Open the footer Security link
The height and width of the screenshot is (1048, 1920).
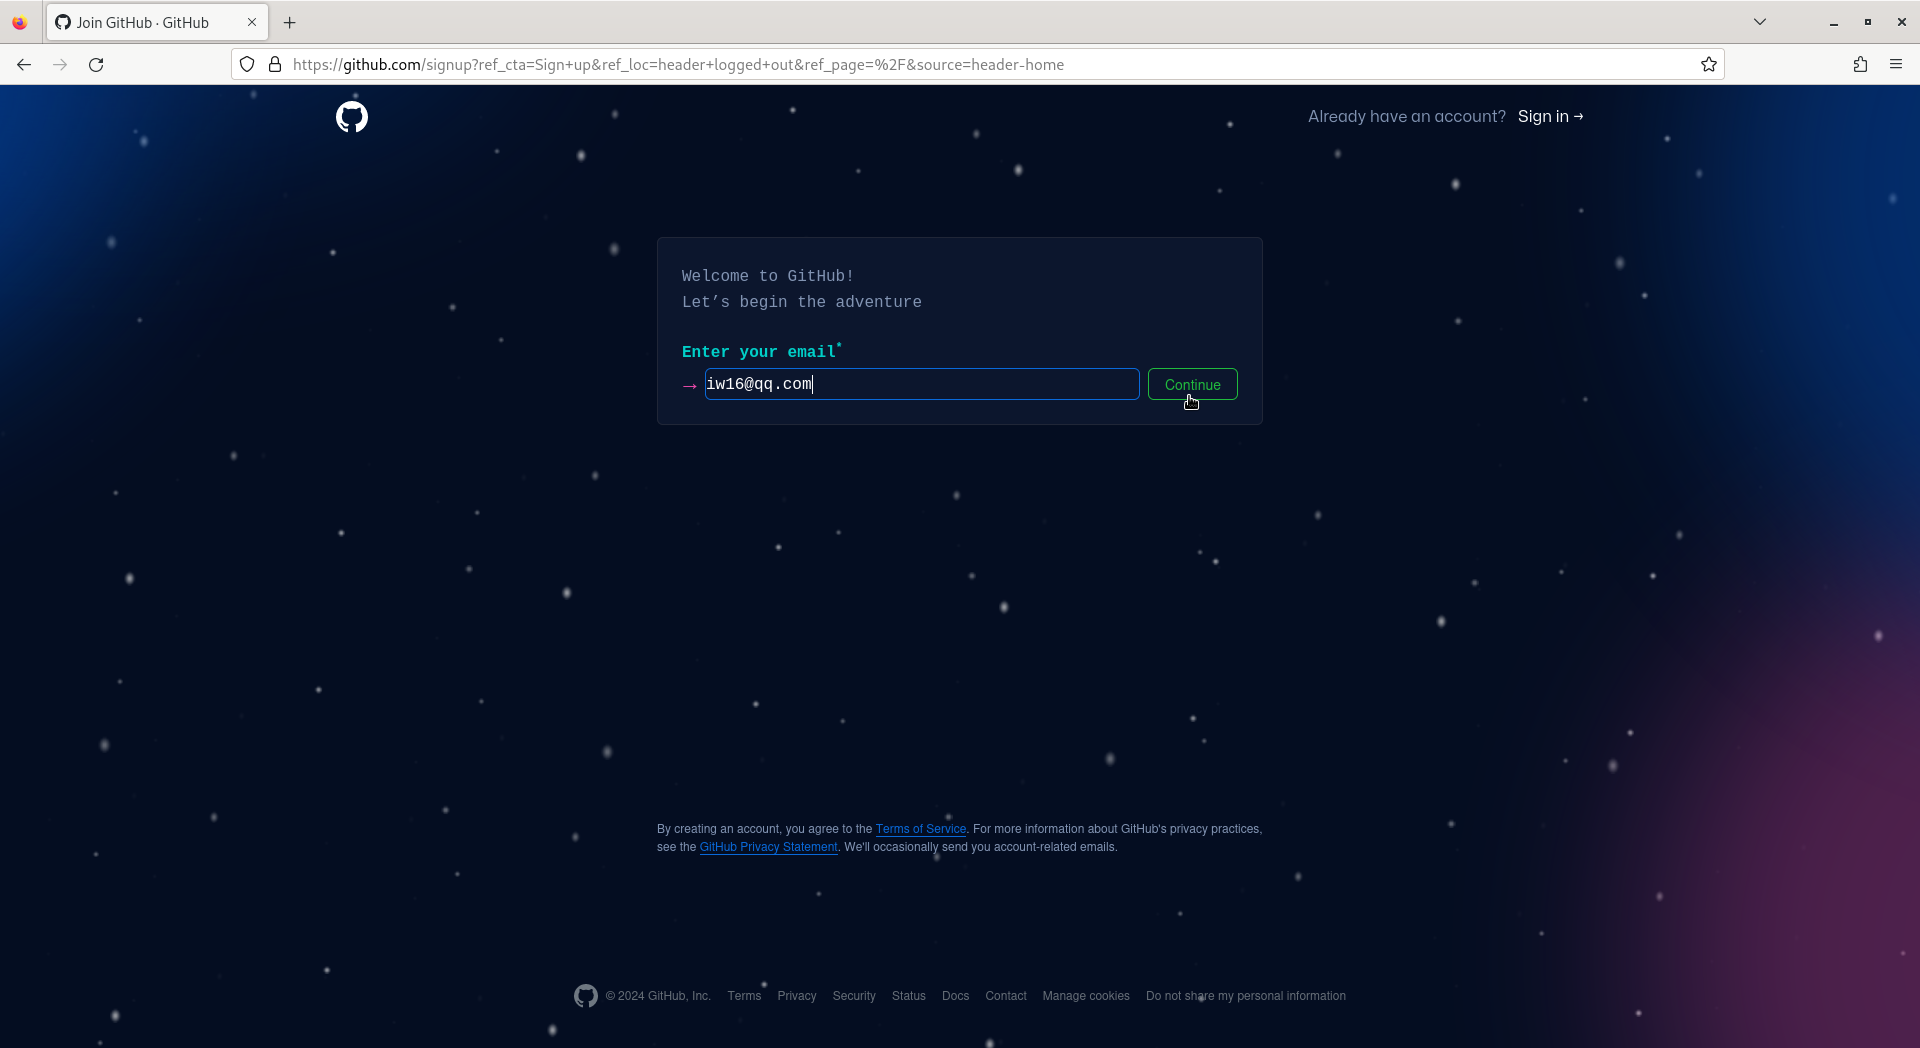coord(854,996)
